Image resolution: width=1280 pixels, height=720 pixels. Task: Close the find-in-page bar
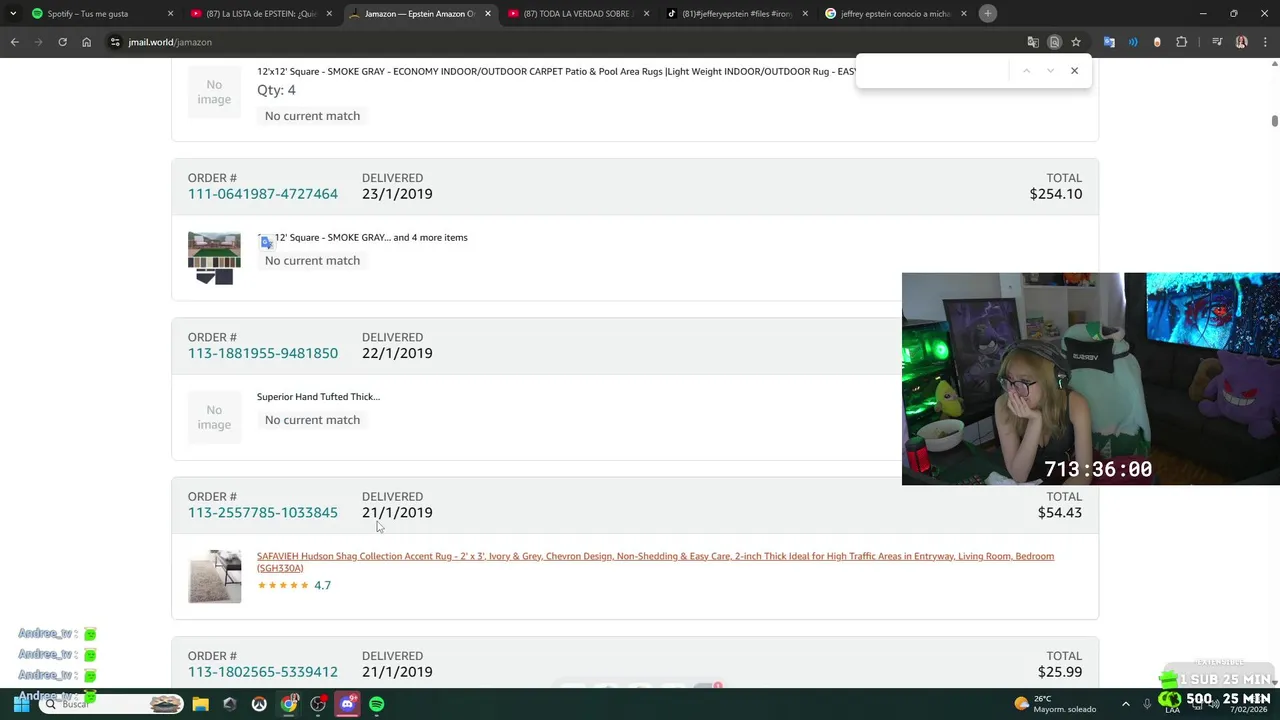coord(1074,71)
